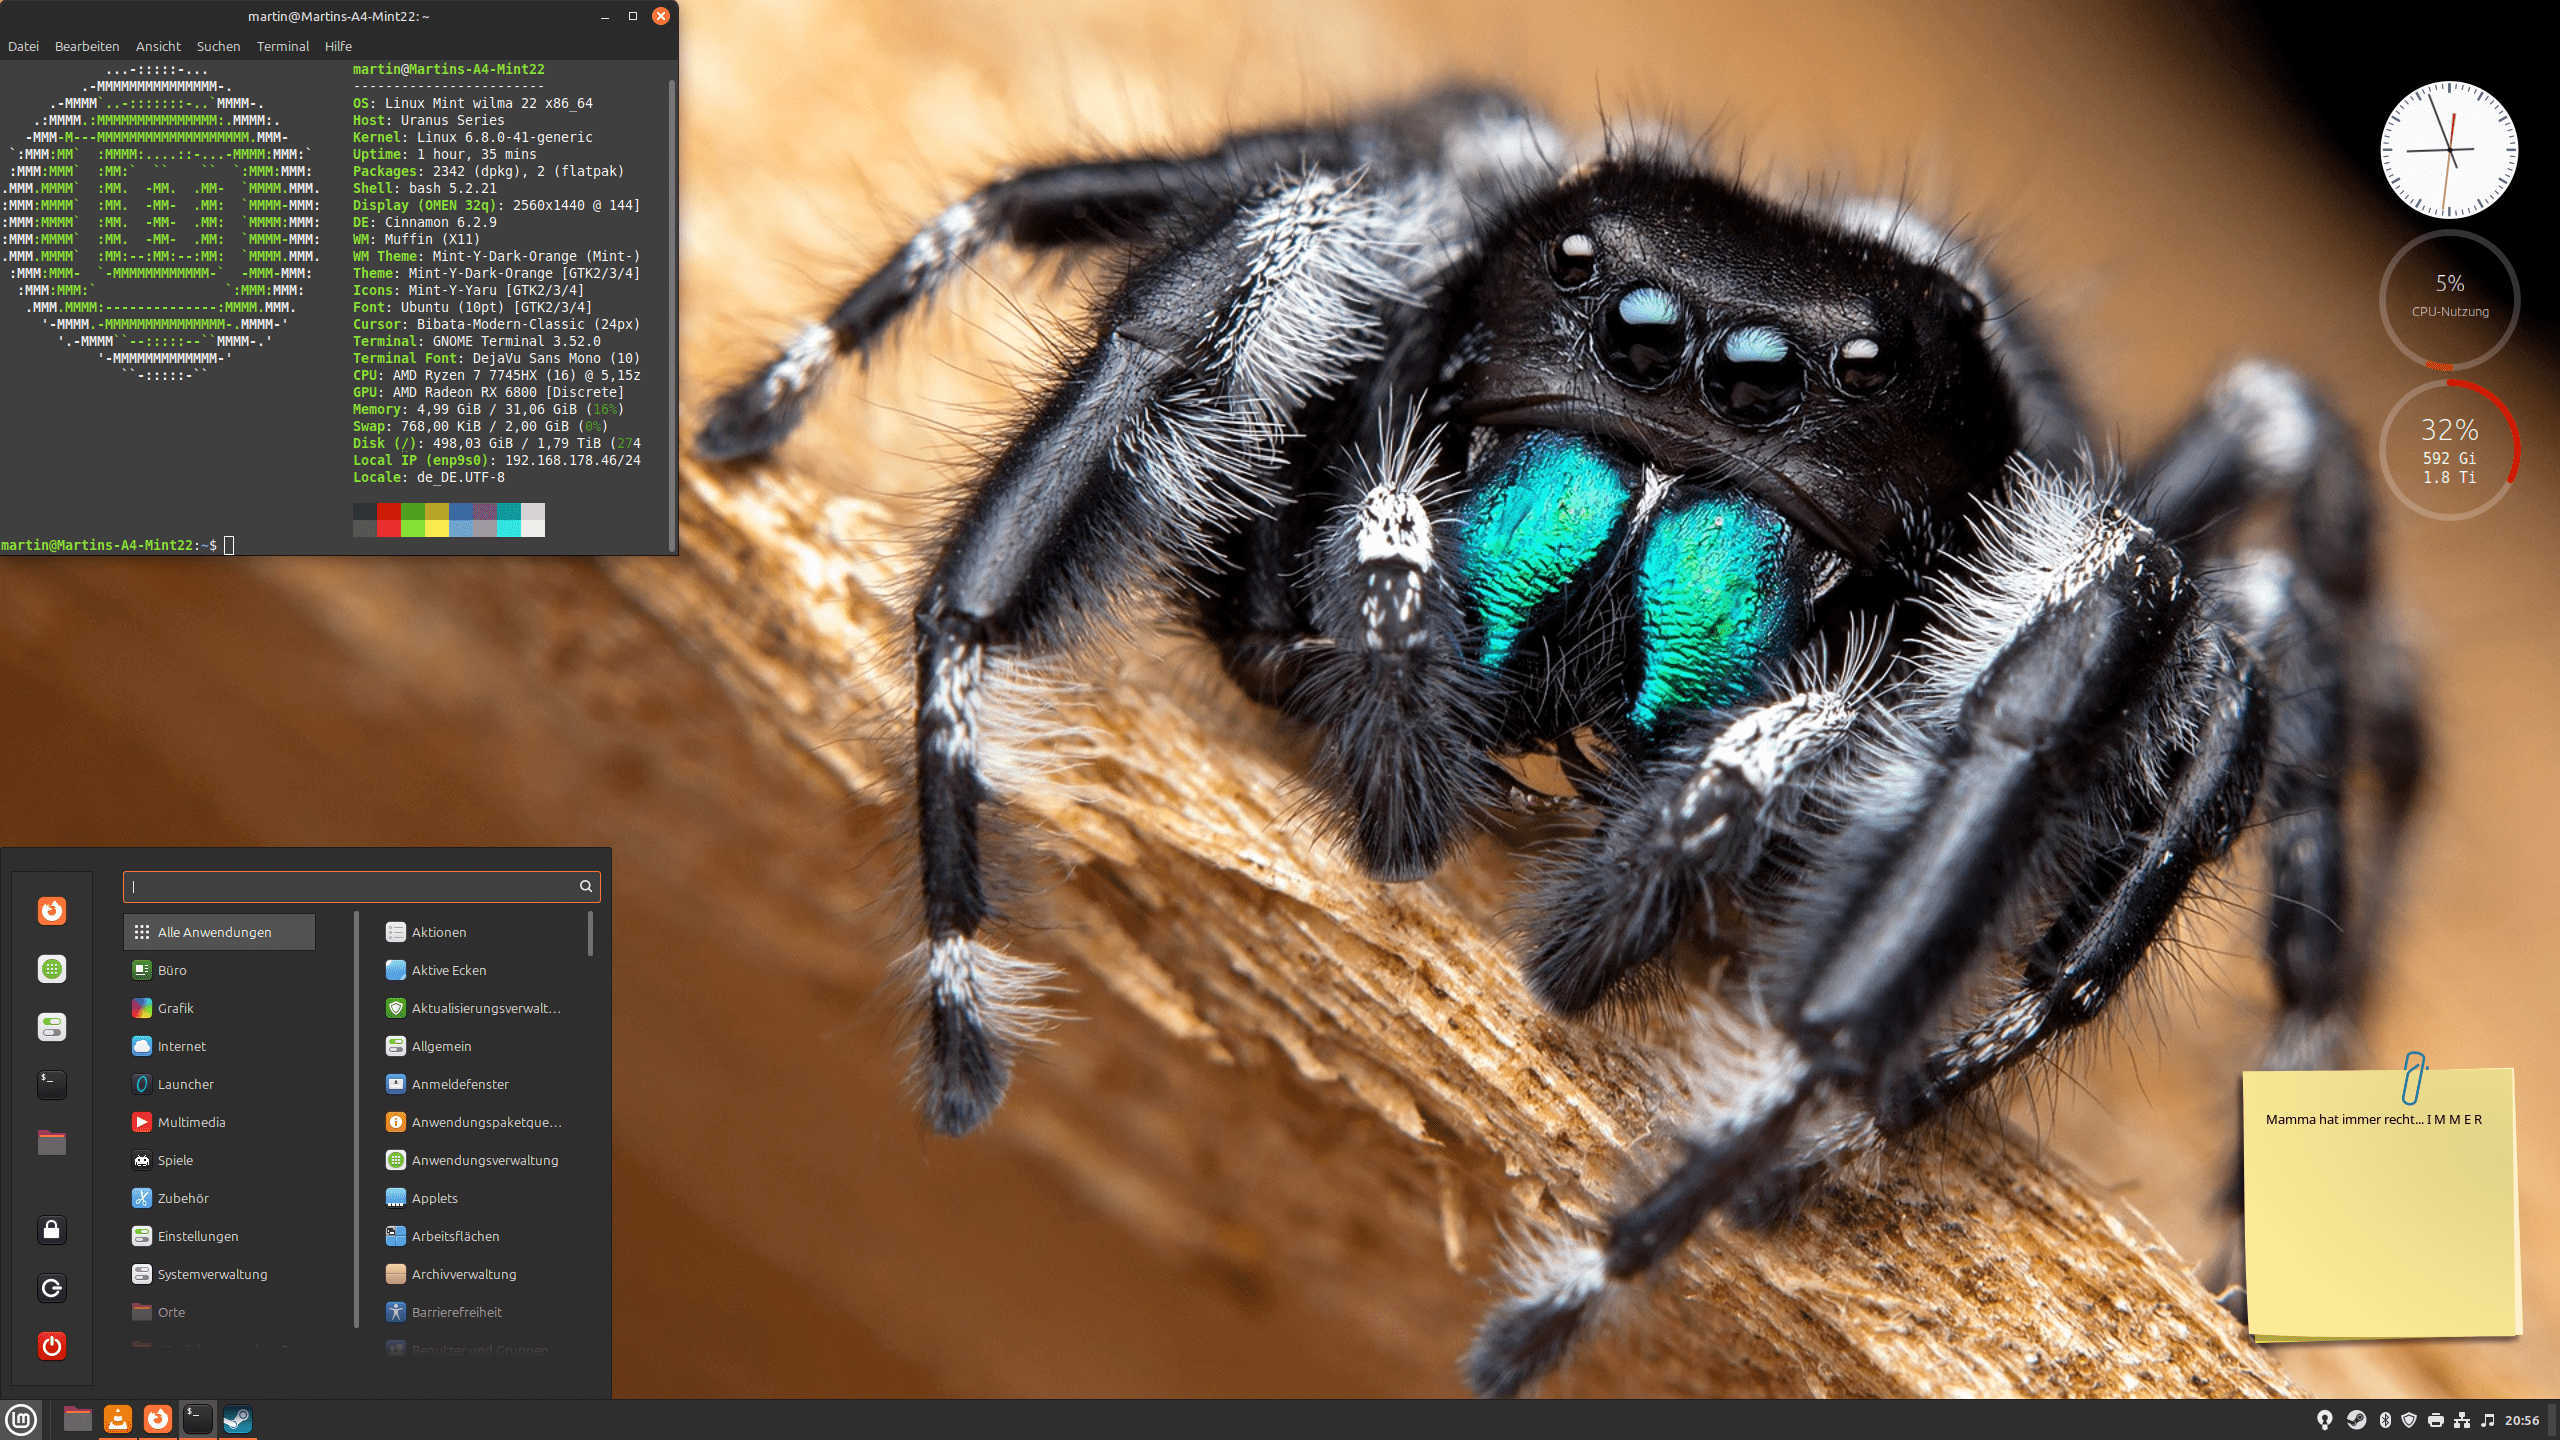Select the Systemverwaltung category
The image size is (2560, 1440).
219,1274
